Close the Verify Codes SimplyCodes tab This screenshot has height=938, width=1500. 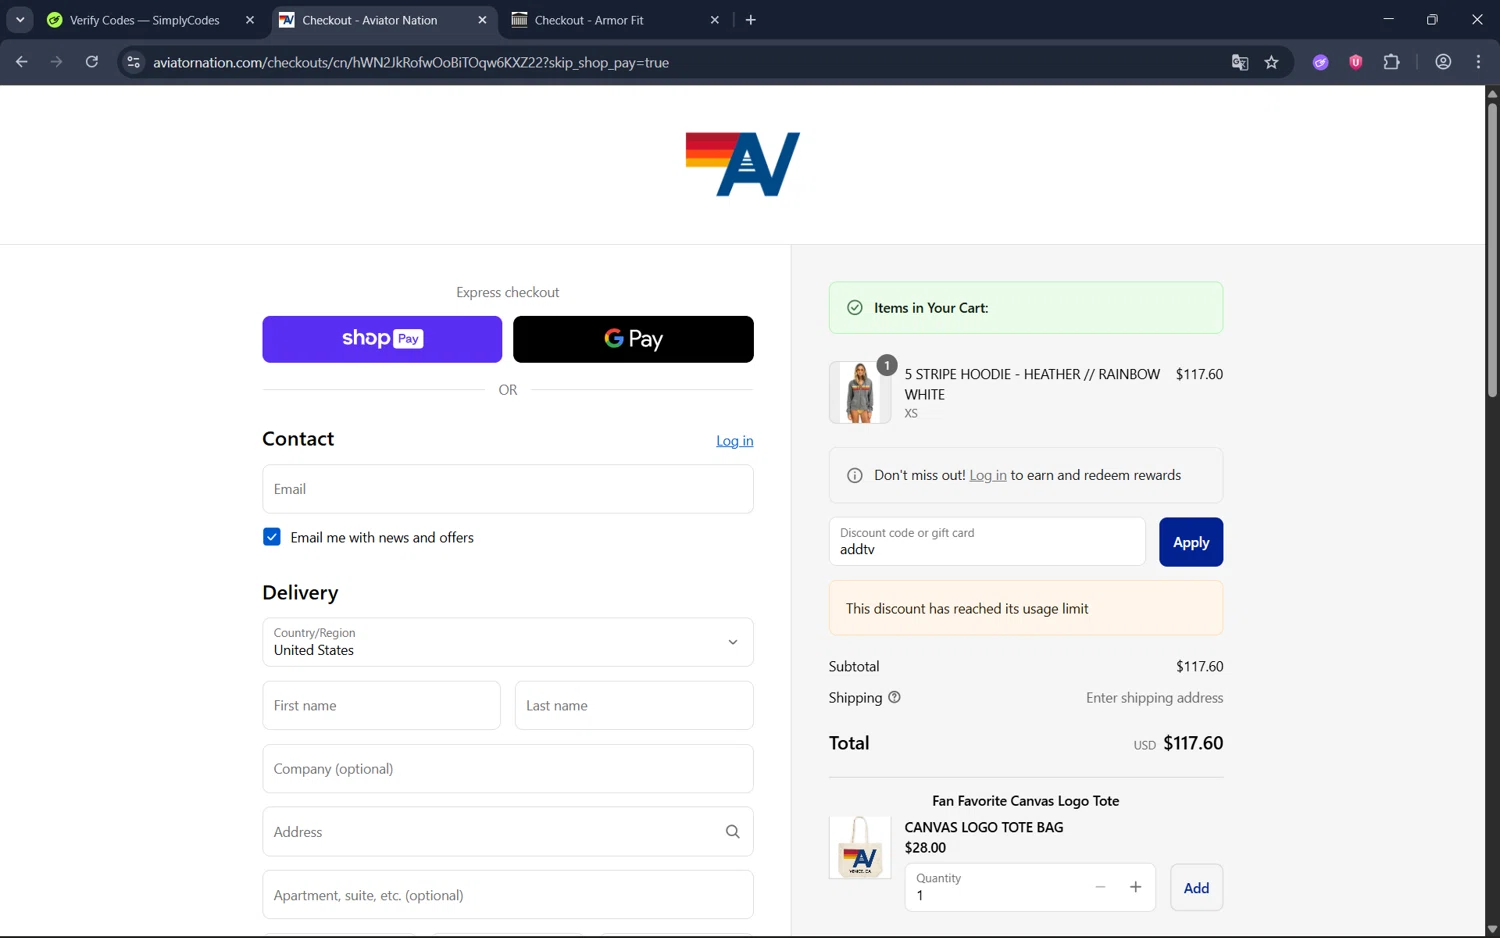(250, 20)
